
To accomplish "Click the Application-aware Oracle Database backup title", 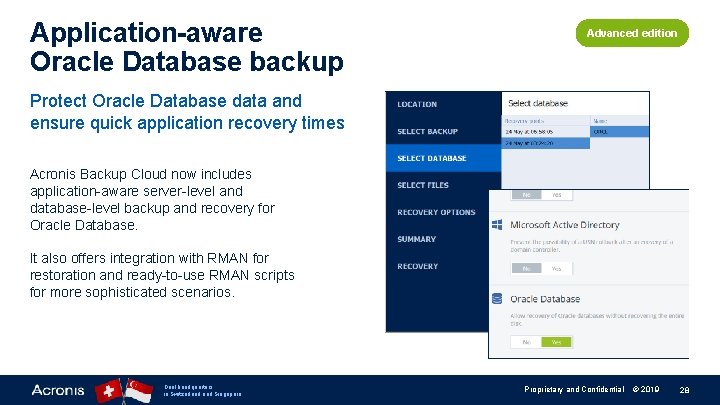I will (x=186, y=47).
